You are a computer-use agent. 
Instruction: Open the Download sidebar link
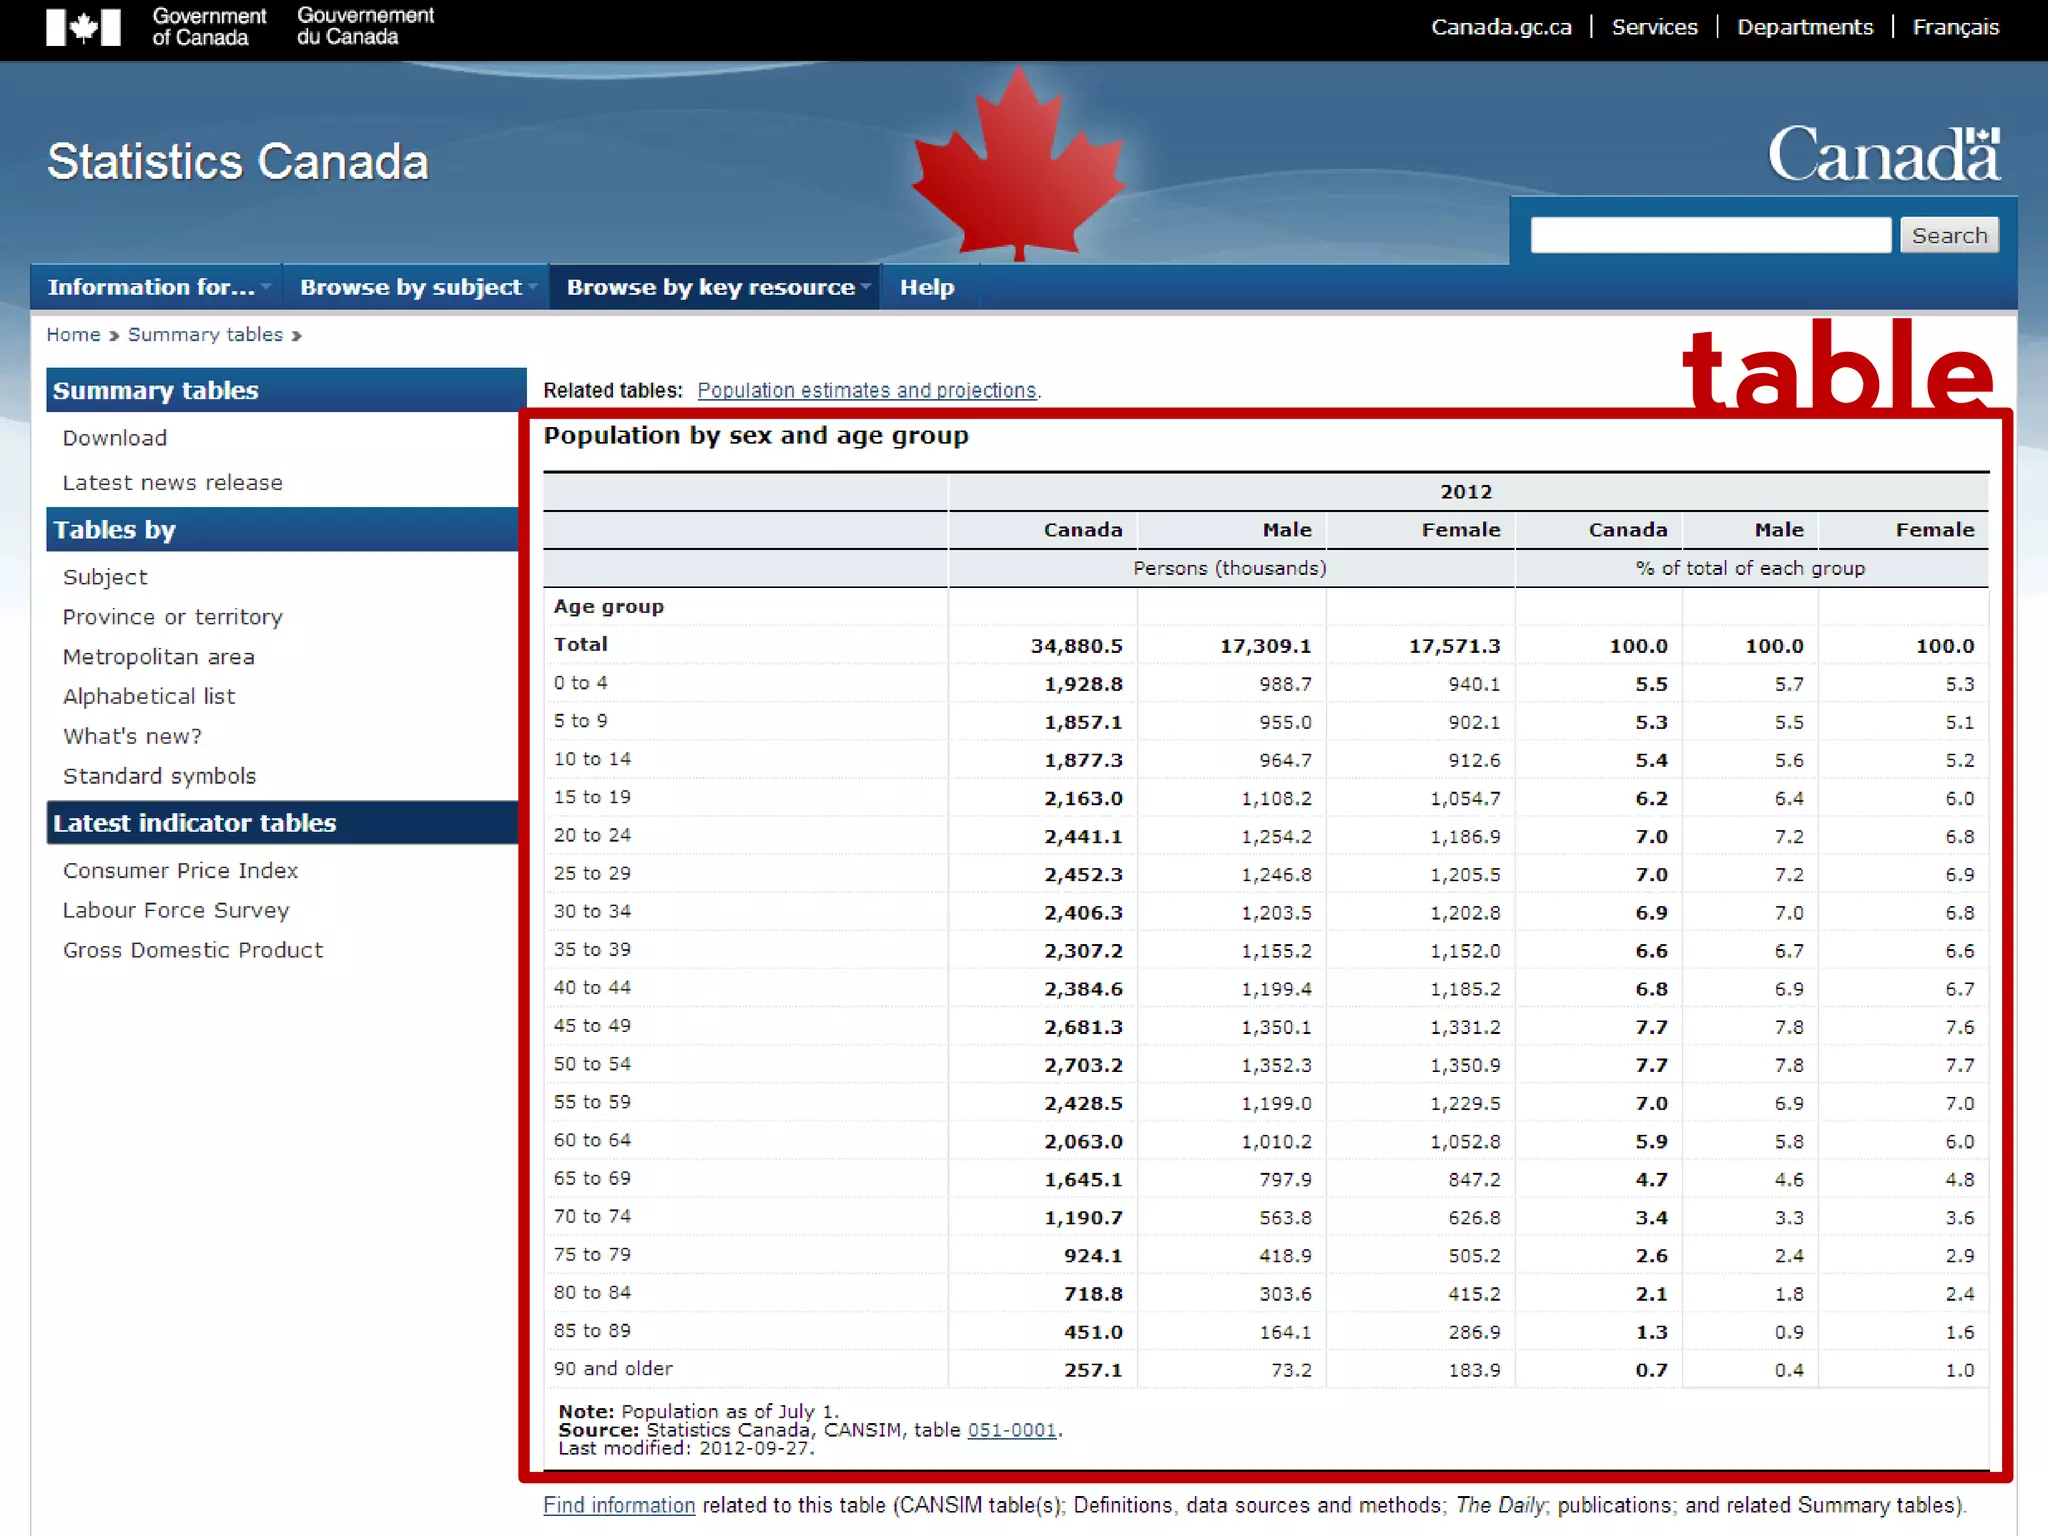tap(115, 438)
